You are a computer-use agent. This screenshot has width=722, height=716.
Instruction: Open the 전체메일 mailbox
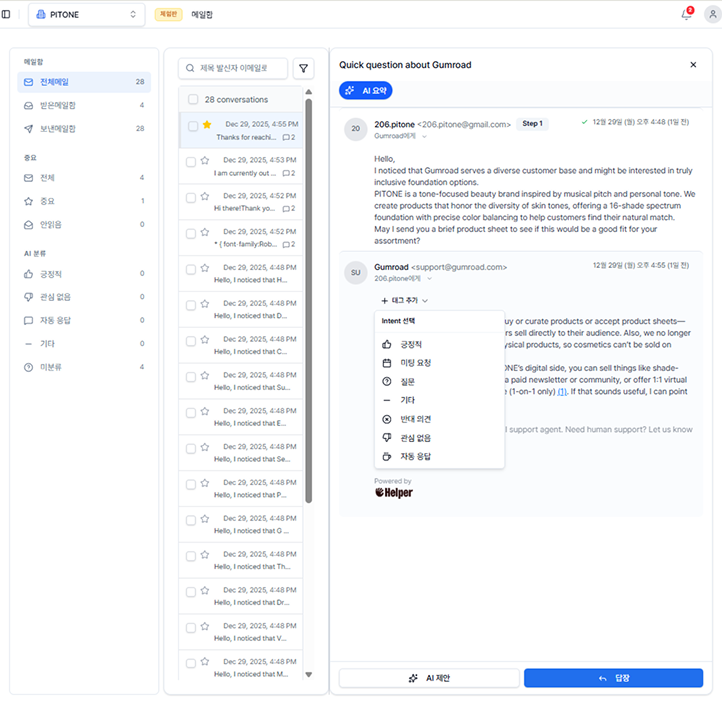point(84,82)
